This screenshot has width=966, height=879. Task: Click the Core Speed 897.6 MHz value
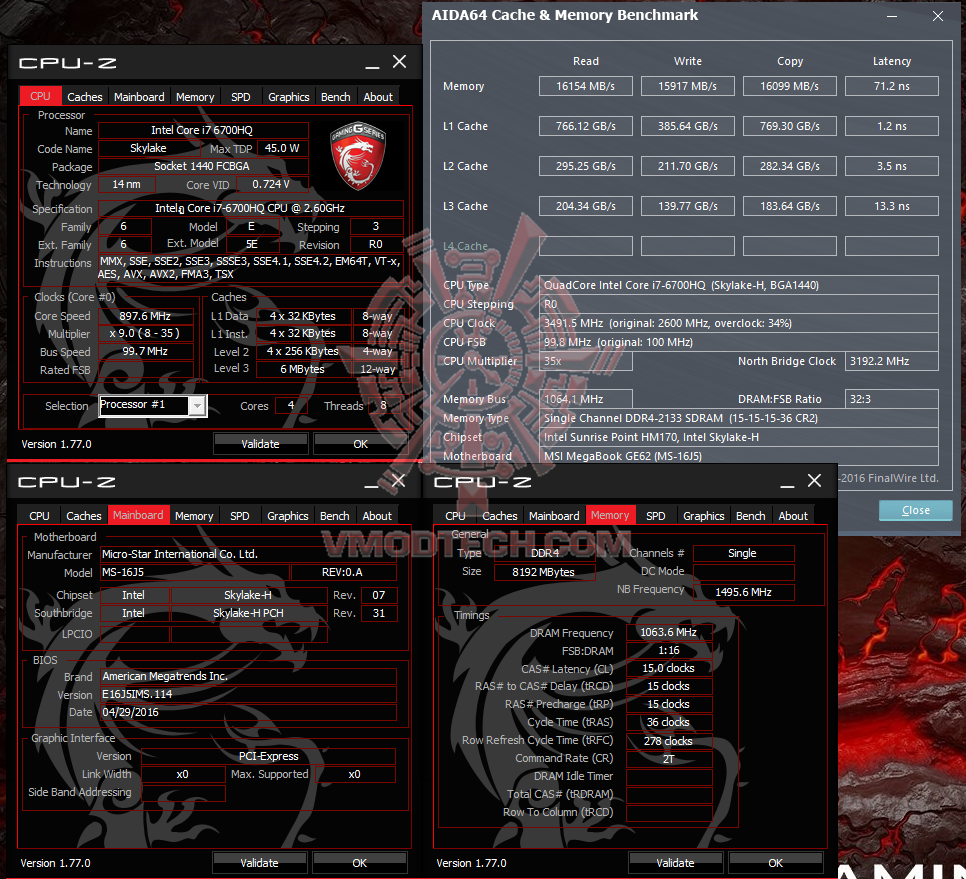pyautogui.click(x=145, y=316)
